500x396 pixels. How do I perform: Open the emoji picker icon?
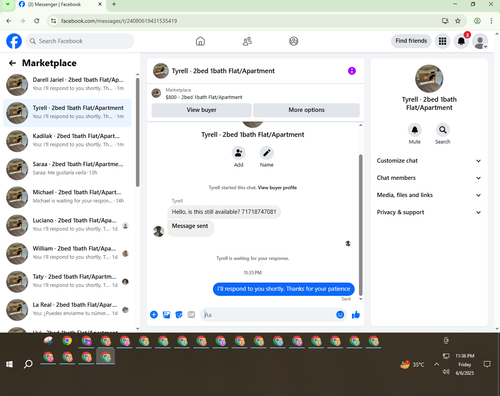(x=340, y=315)
